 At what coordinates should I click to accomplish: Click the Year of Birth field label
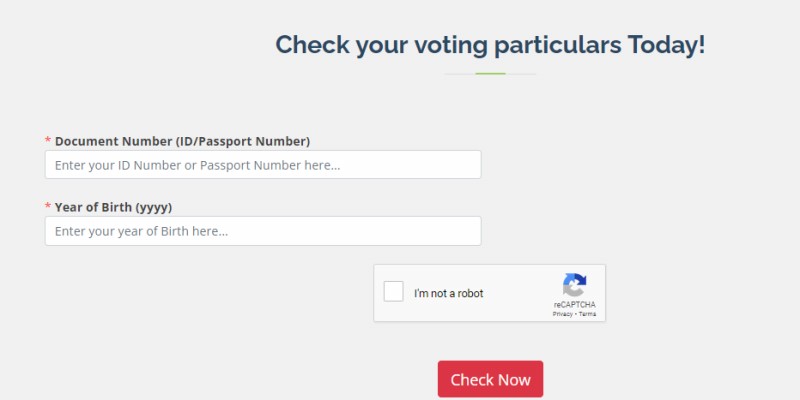(x=113, y=208)
